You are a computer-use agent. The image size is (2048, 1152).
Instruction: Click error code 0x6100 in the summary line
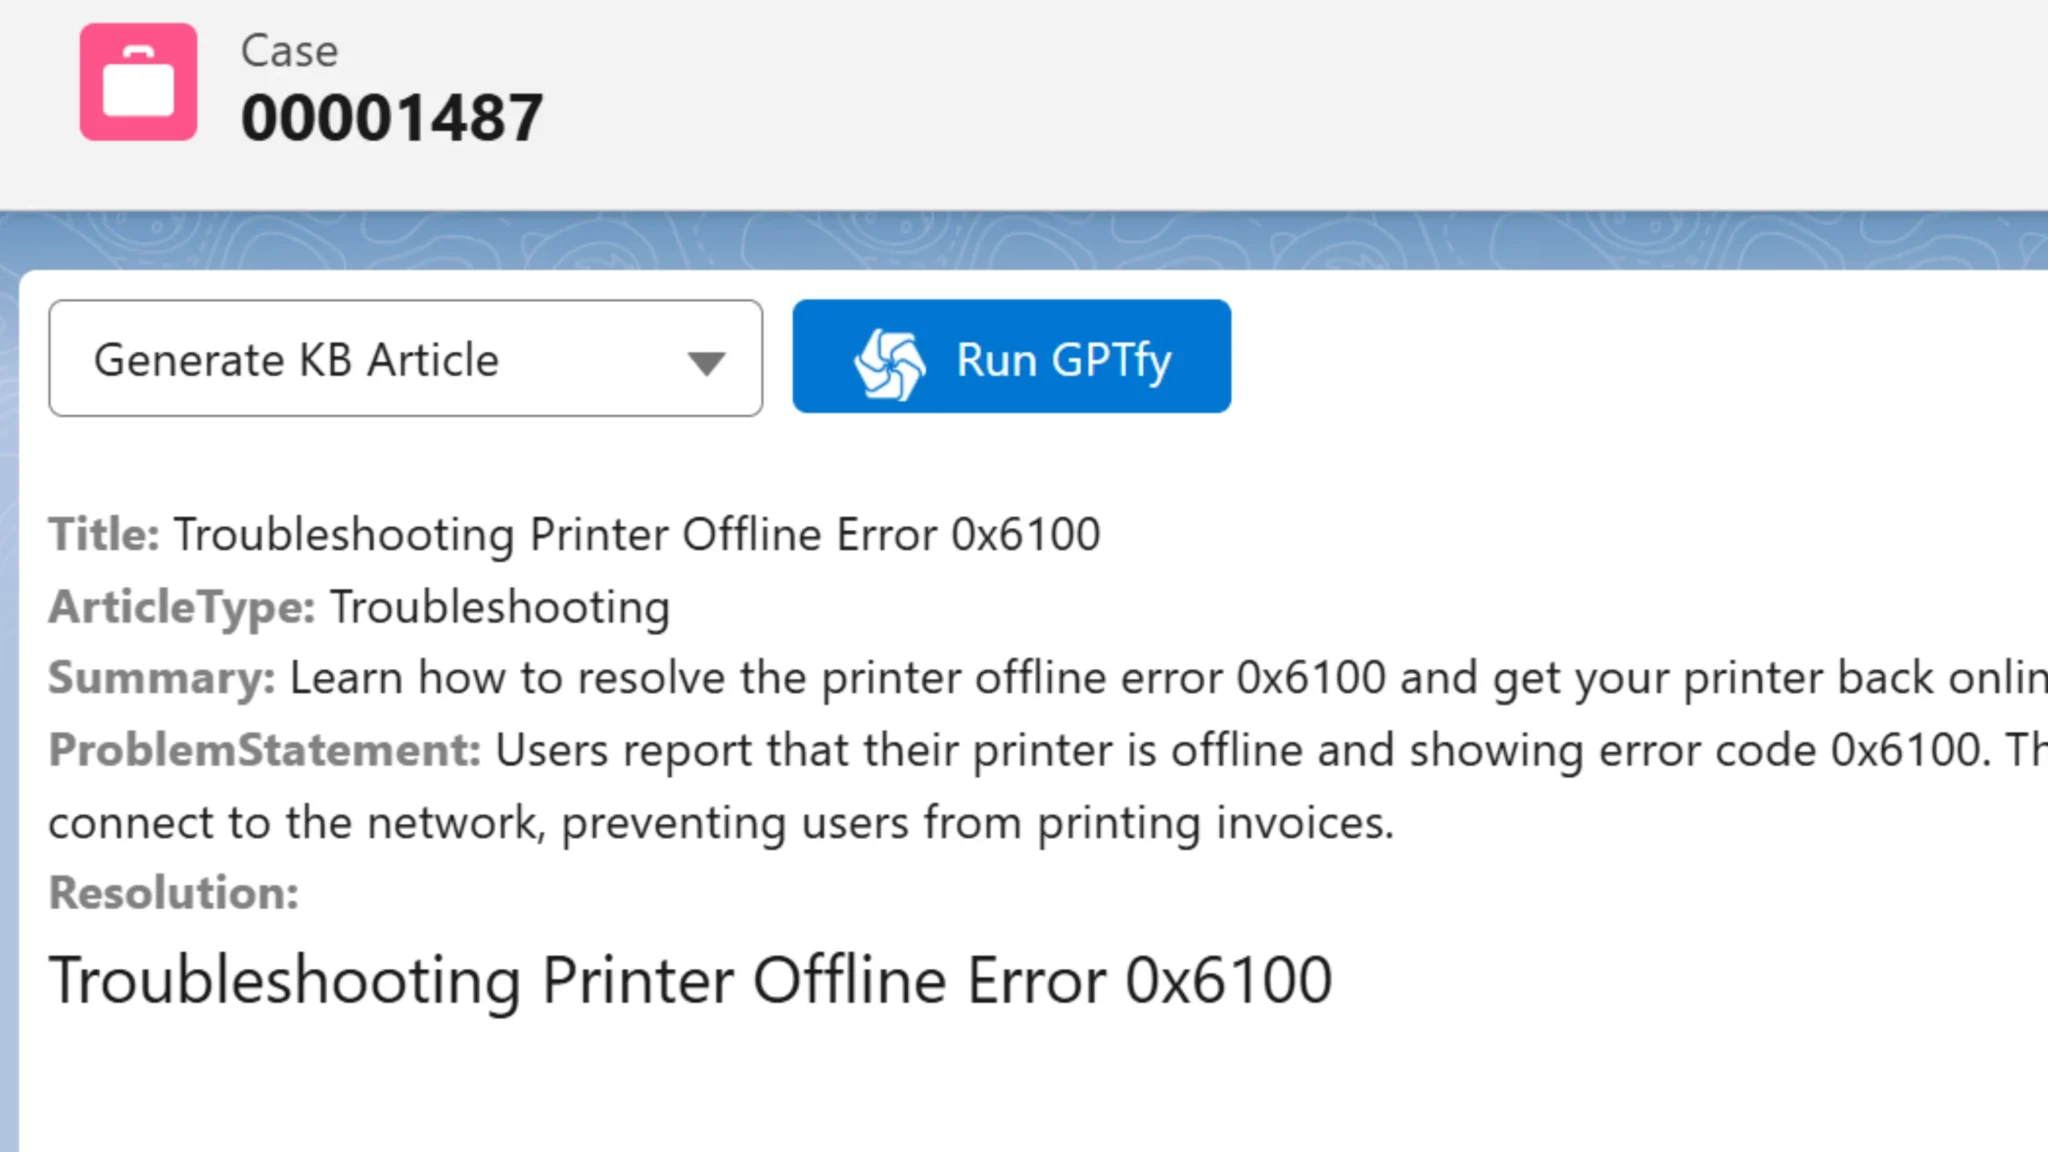coord(1310,678)
